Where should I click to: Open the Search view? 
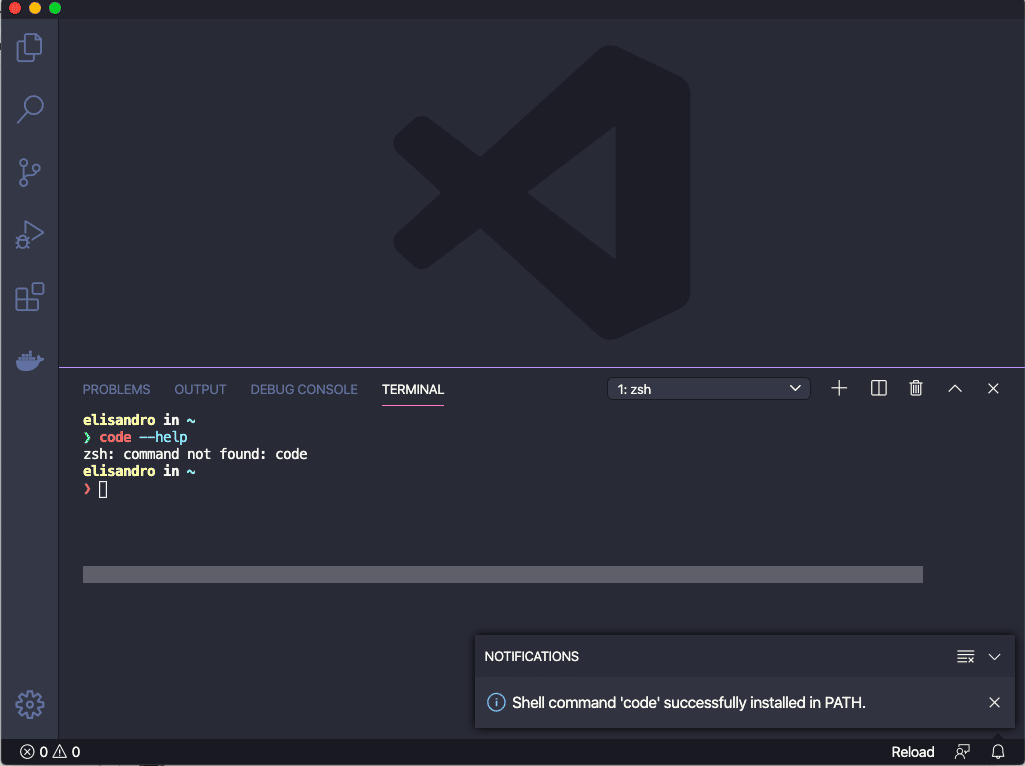click(x=29, y=109)
